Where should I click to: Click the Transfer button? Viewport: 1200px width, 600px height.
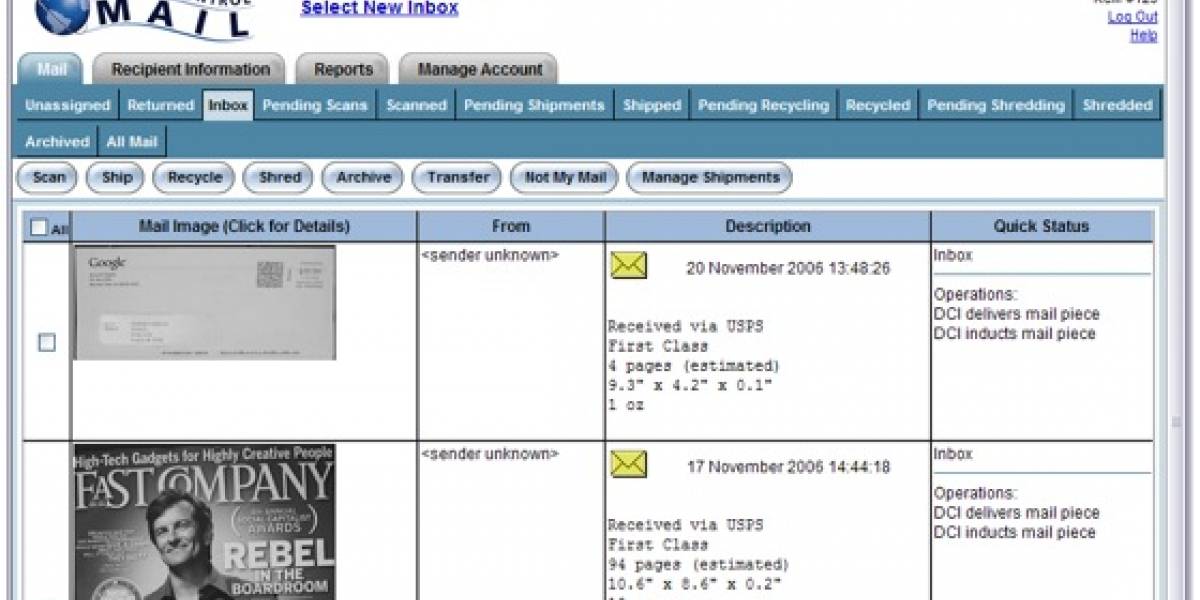tap(458, 177)
